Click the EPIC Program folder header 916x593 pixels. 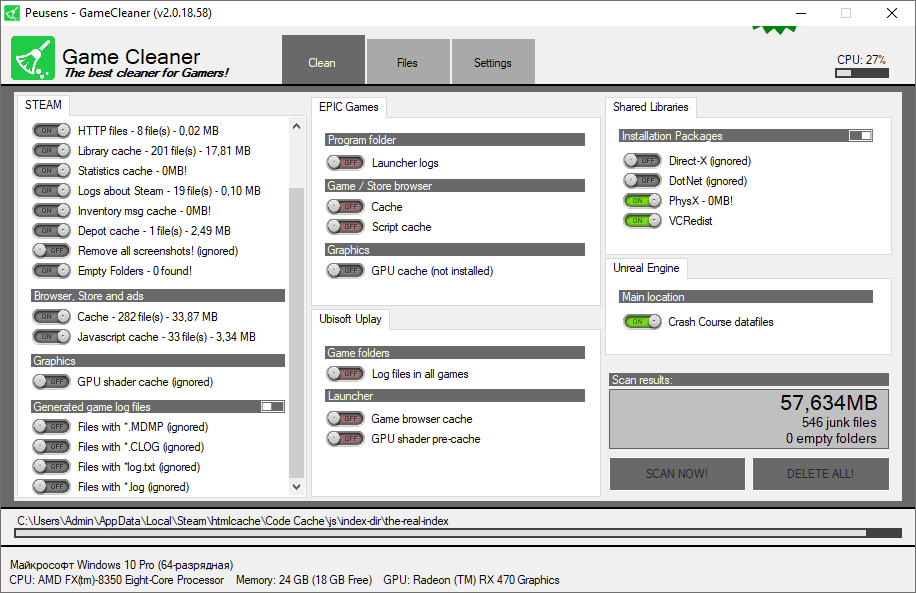pyautogui.click(x=455, y=140)
